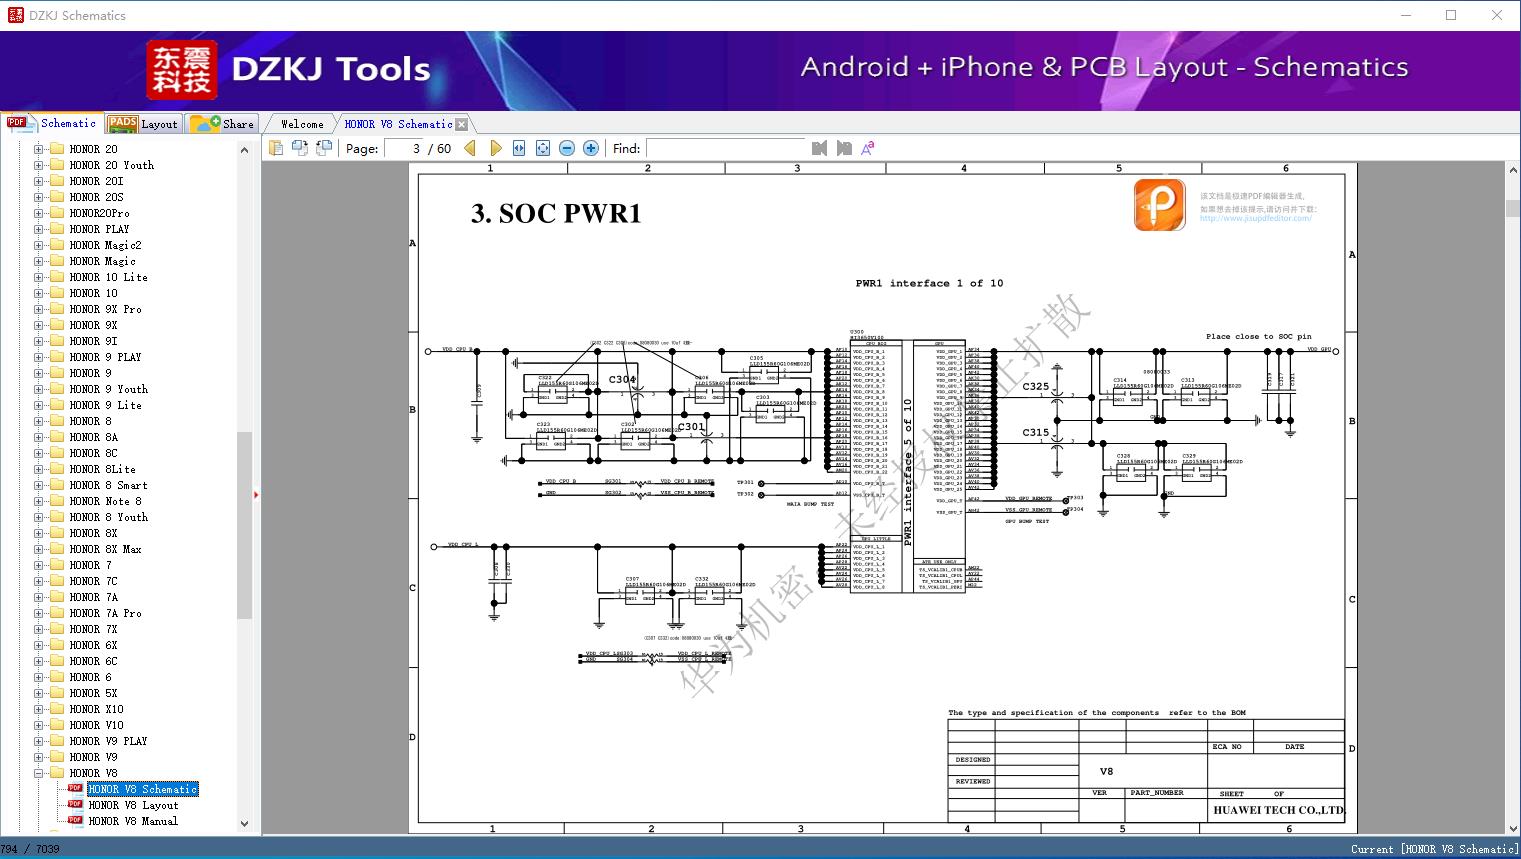The image size is (1521, 859).
Task: Go to the next page arrow
Action: pos(495,148)
